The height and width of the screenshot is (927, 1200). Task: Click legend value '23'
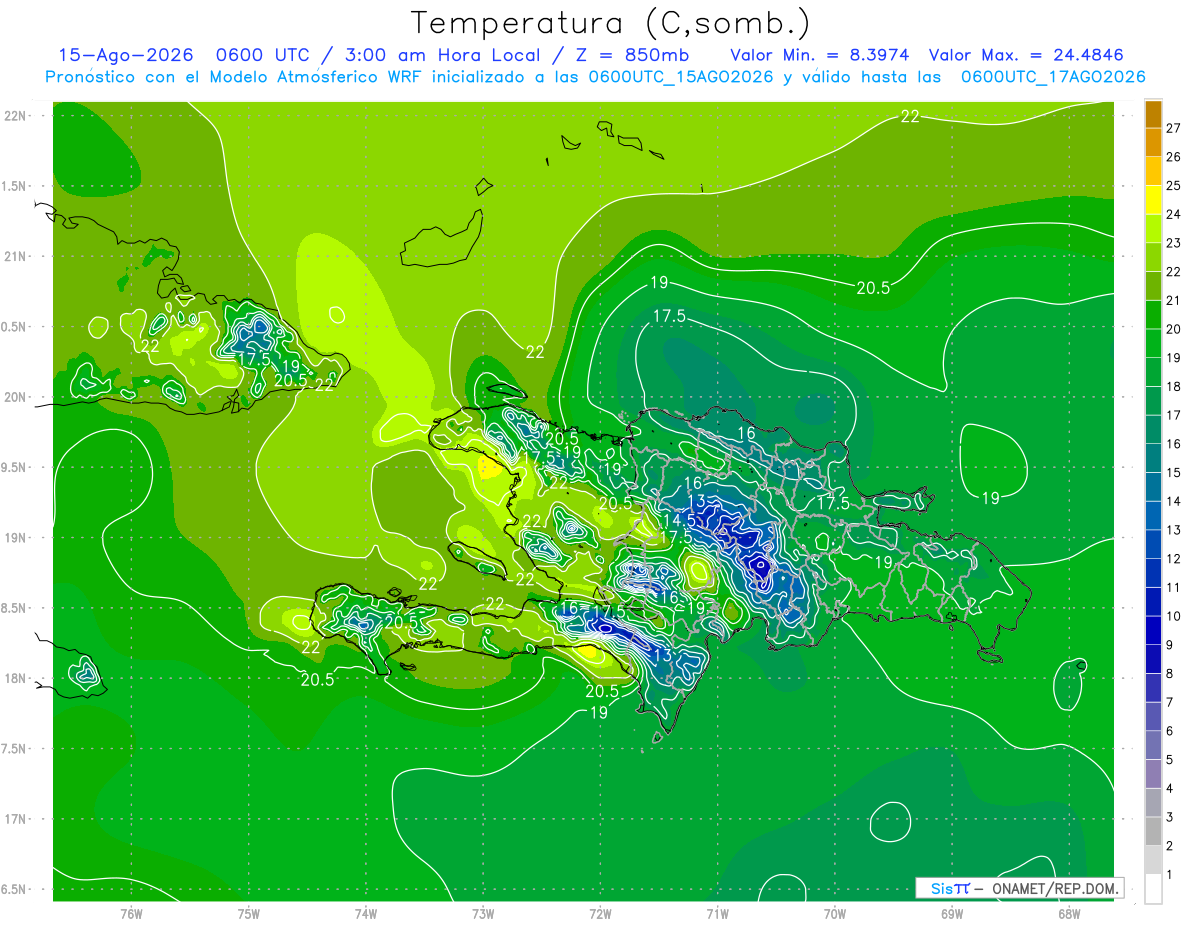1174,243
